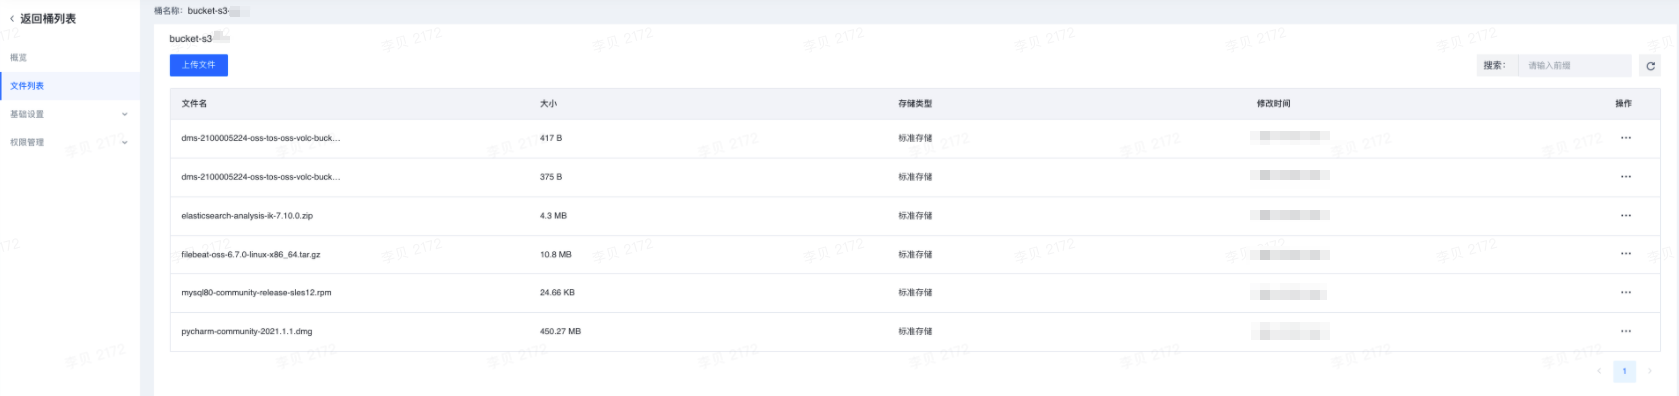The height and width of the screenshot is (396, 1679).
Task: Open more actions for filebeat-oss-6.7.0 file
Action: point(1625,254)
